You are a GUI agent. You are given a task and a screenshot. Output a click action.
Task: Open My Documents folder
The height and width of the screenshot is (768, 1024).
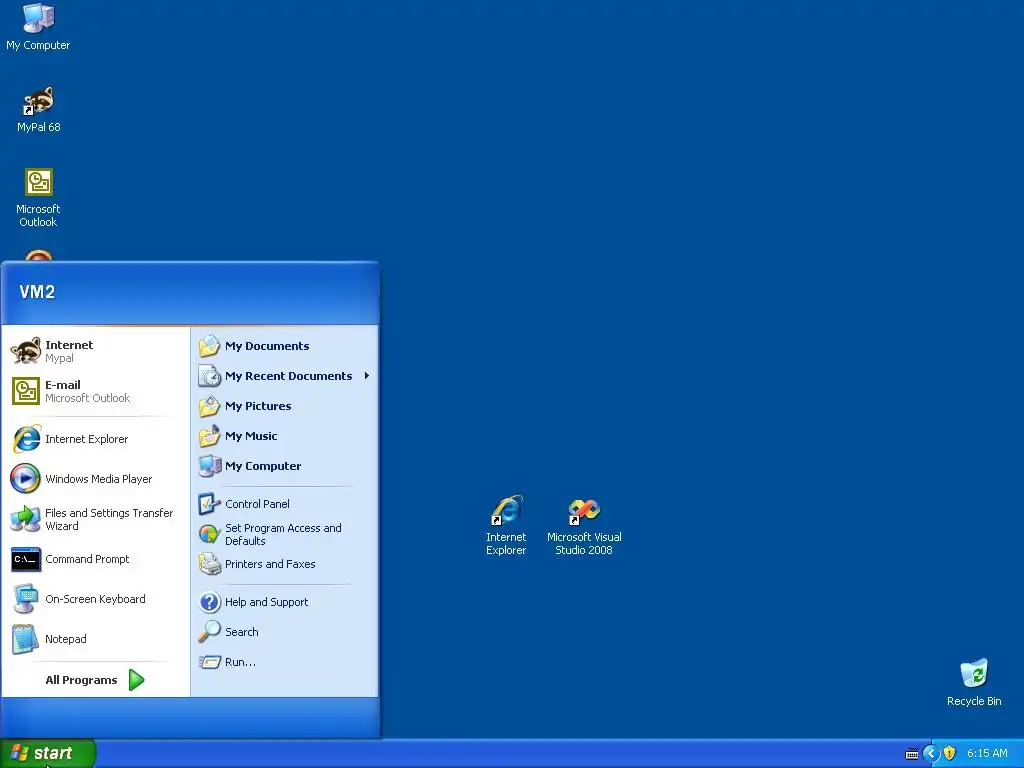[285, 345]
